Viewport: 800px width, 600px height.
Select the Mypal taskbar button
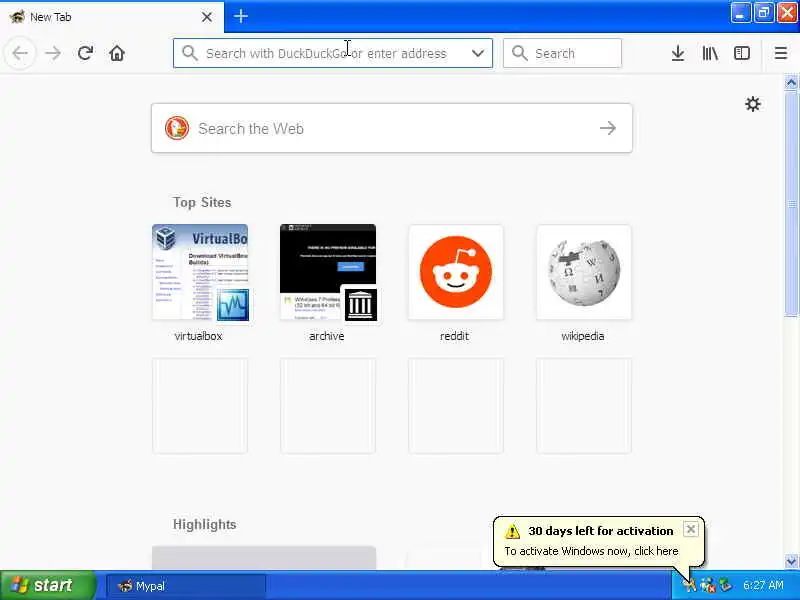[186, 586]
